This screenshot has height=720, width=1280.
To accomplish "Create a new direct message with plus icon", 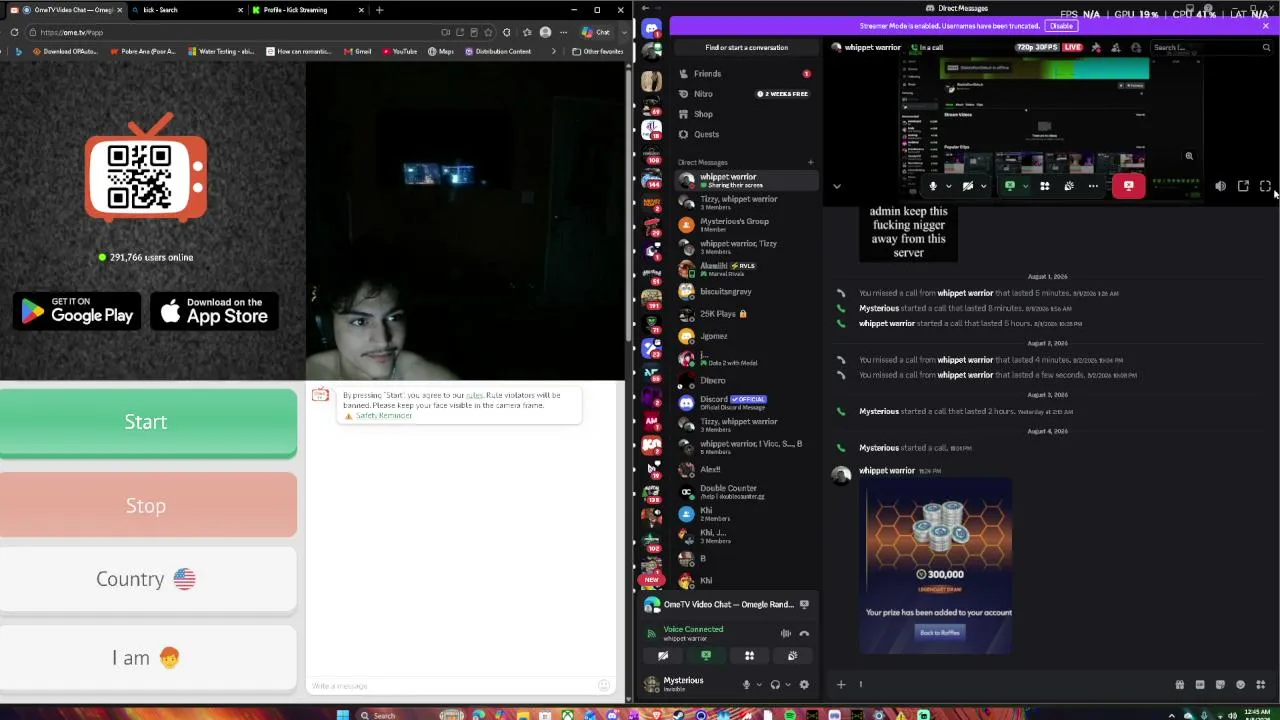I will pyautogui.click(x=810, y=162).
